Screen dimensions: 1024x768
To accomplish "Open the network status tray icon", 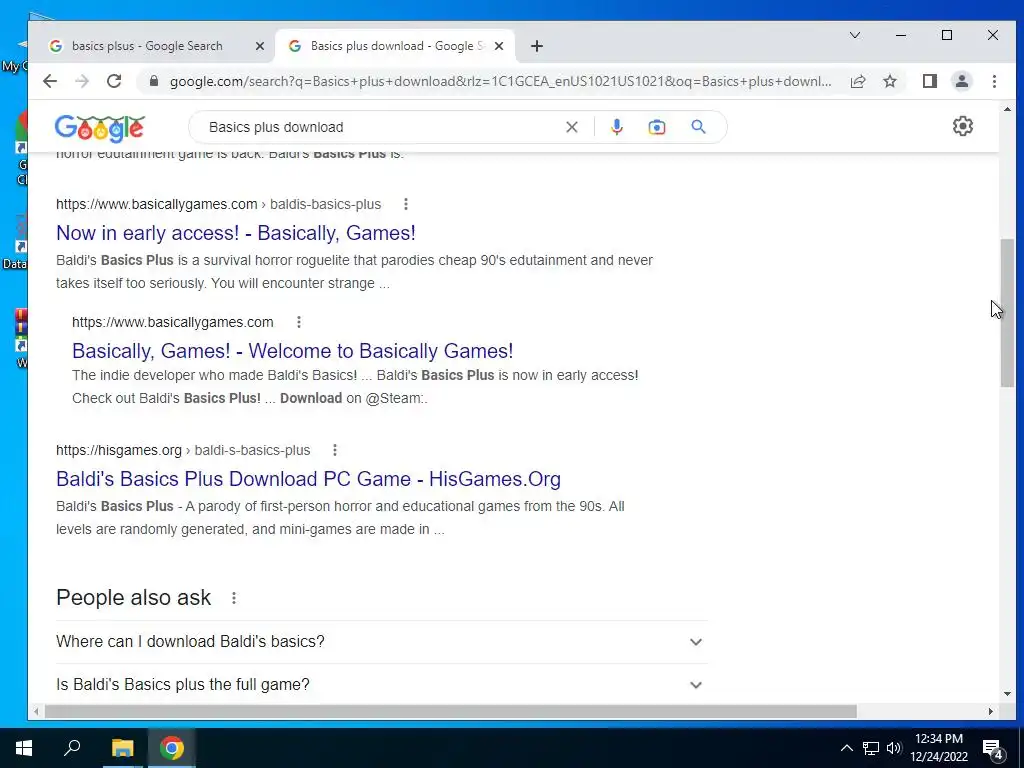I will pyautogui.click(x=871, y=748).
